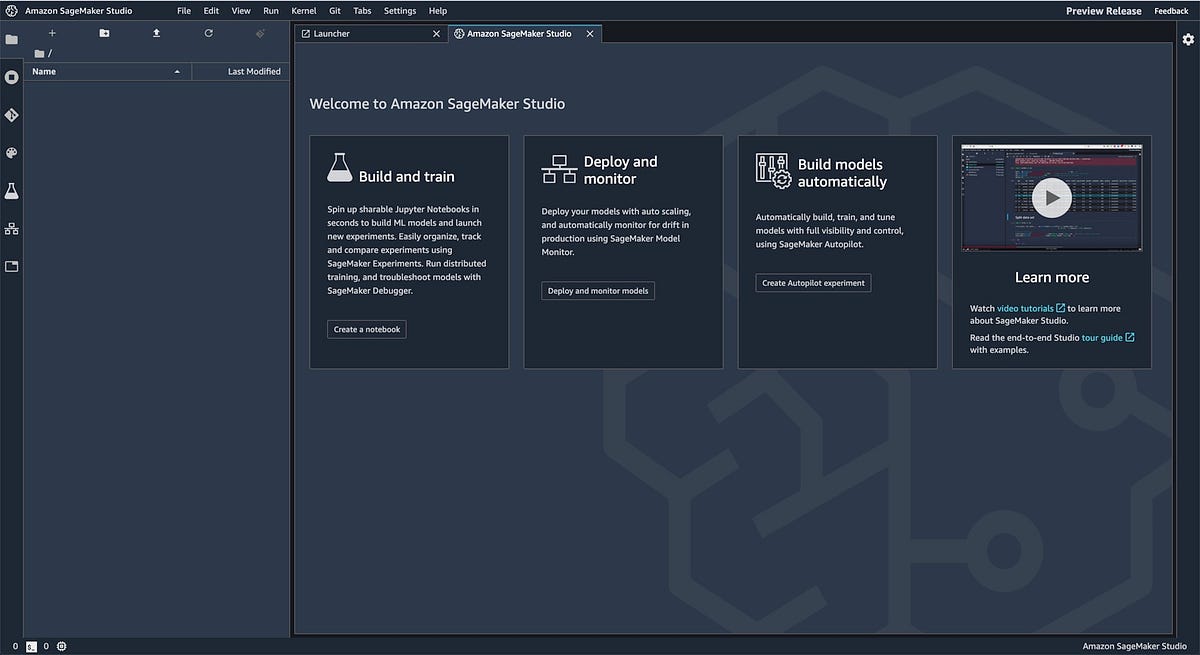Open the Git sidebar panel
Image resolution: width=1200 pixels, height=655 pixels.
pos(11,115)
